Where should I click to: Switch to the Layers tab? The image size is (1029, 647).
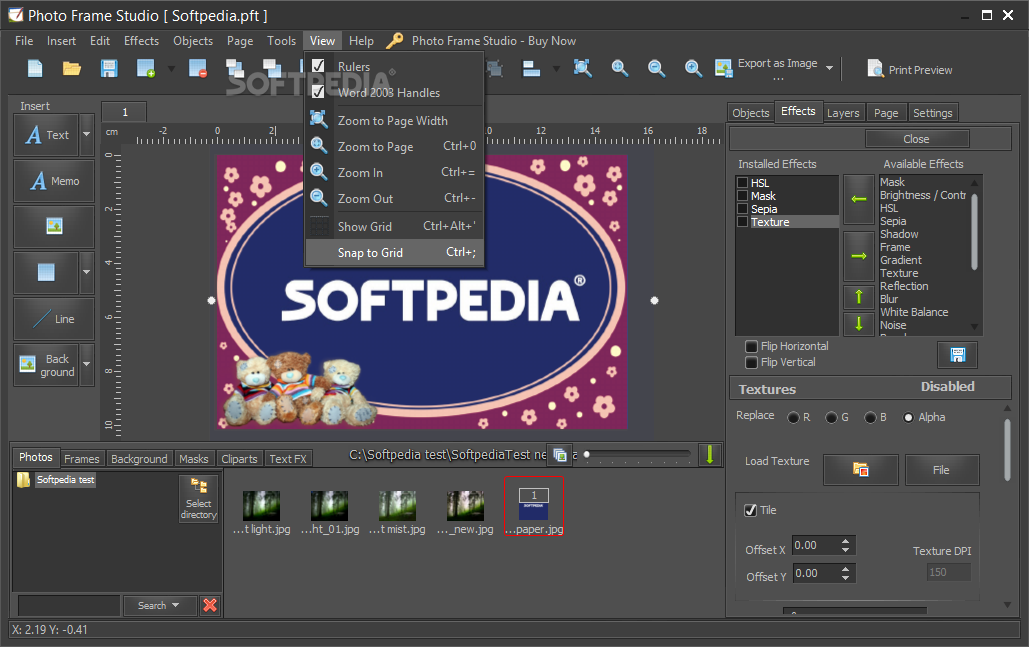843,113
